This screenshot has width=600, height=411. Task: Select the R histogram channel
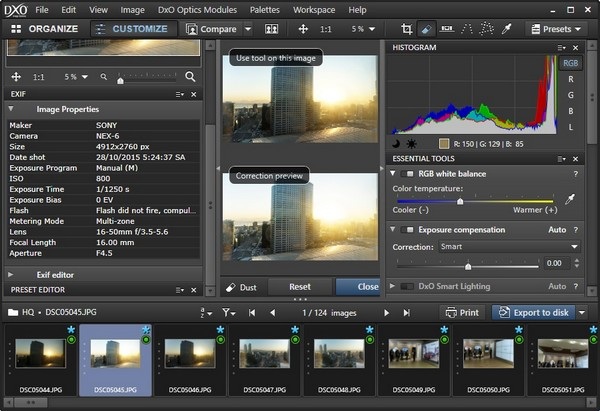(x=571, y=79)
